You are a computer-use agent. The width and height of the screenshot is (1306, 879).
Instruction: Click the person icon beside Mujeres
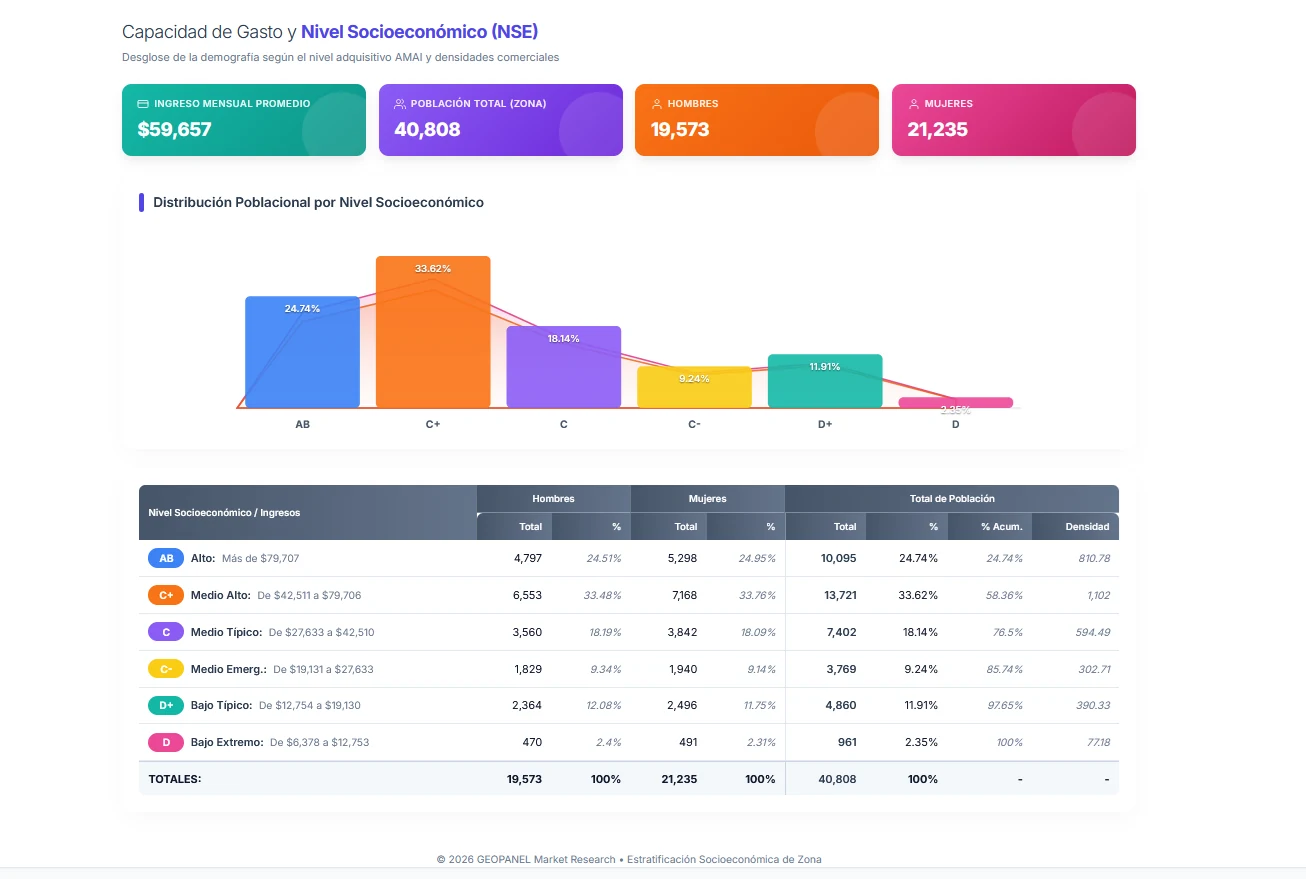pos(914,104)
